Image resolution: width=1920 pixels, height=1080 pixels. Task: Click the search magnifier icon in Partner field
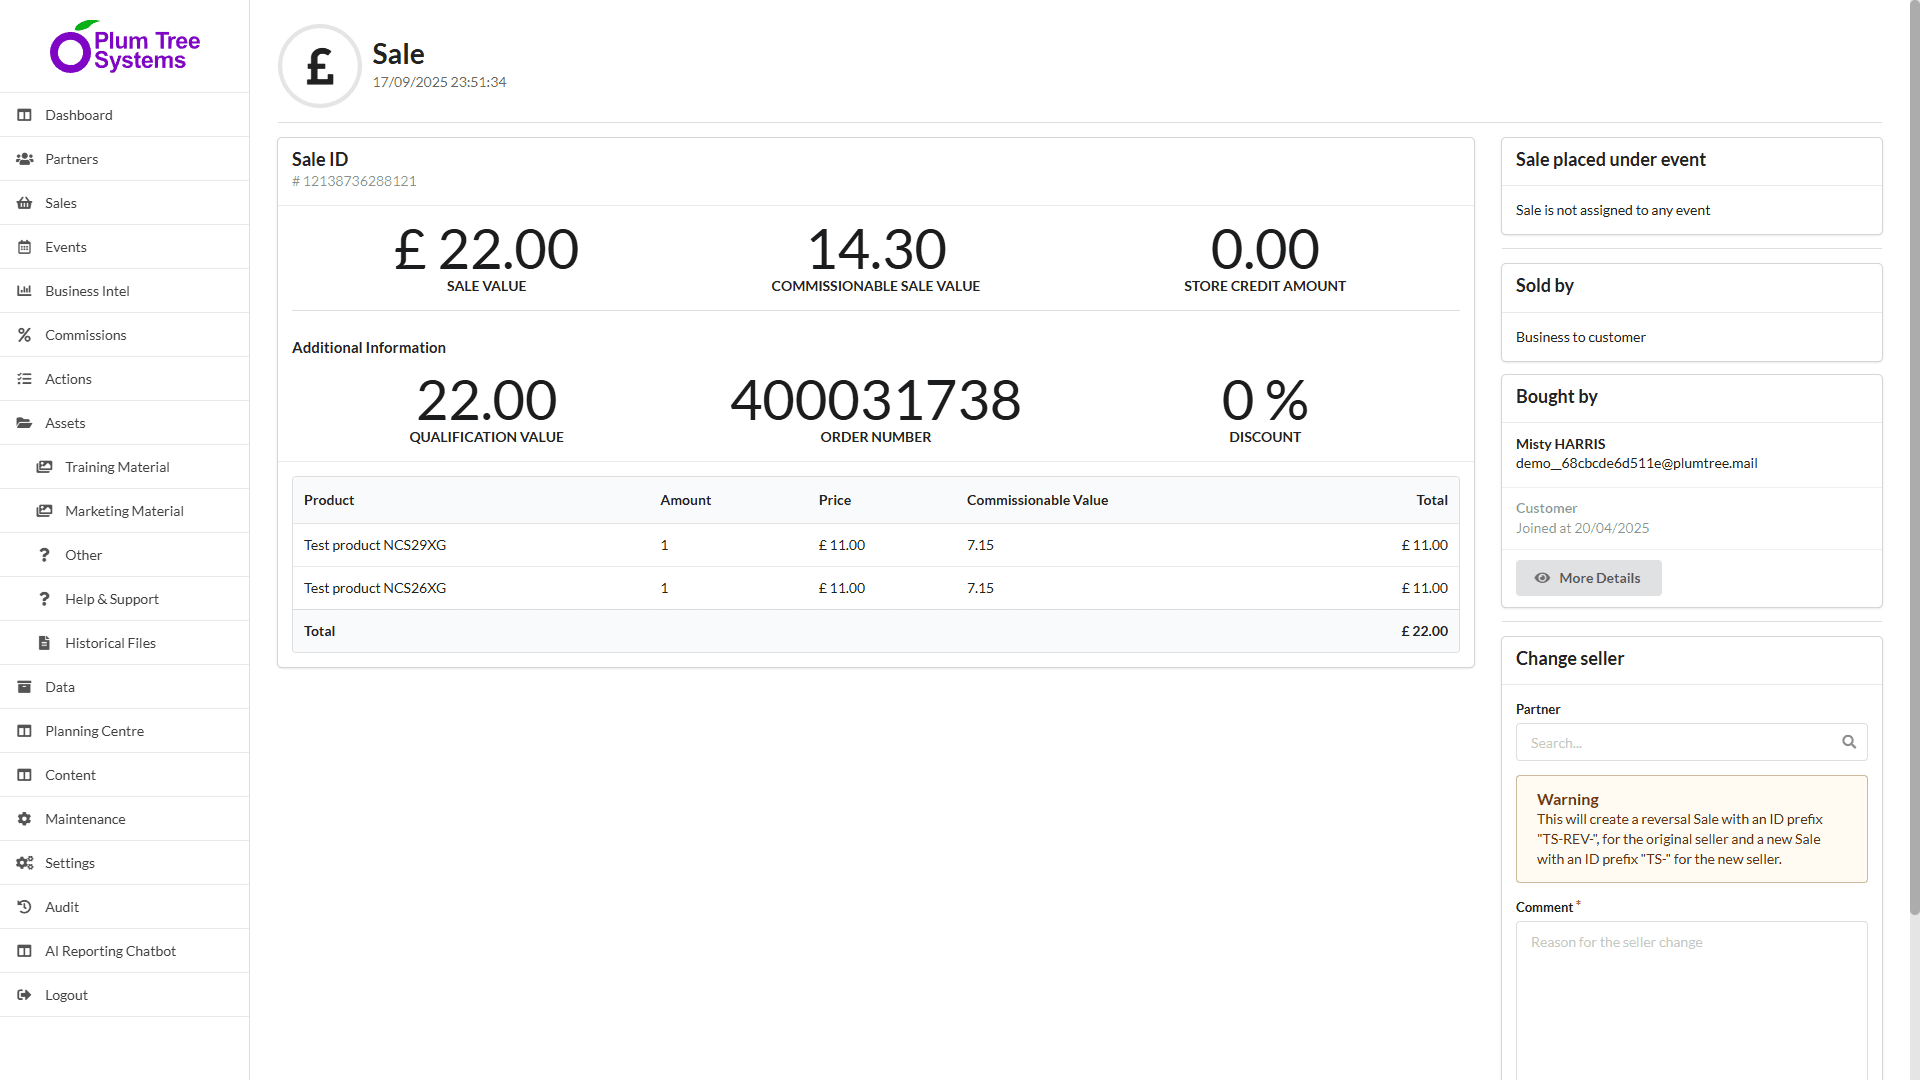coord(1848,742)
